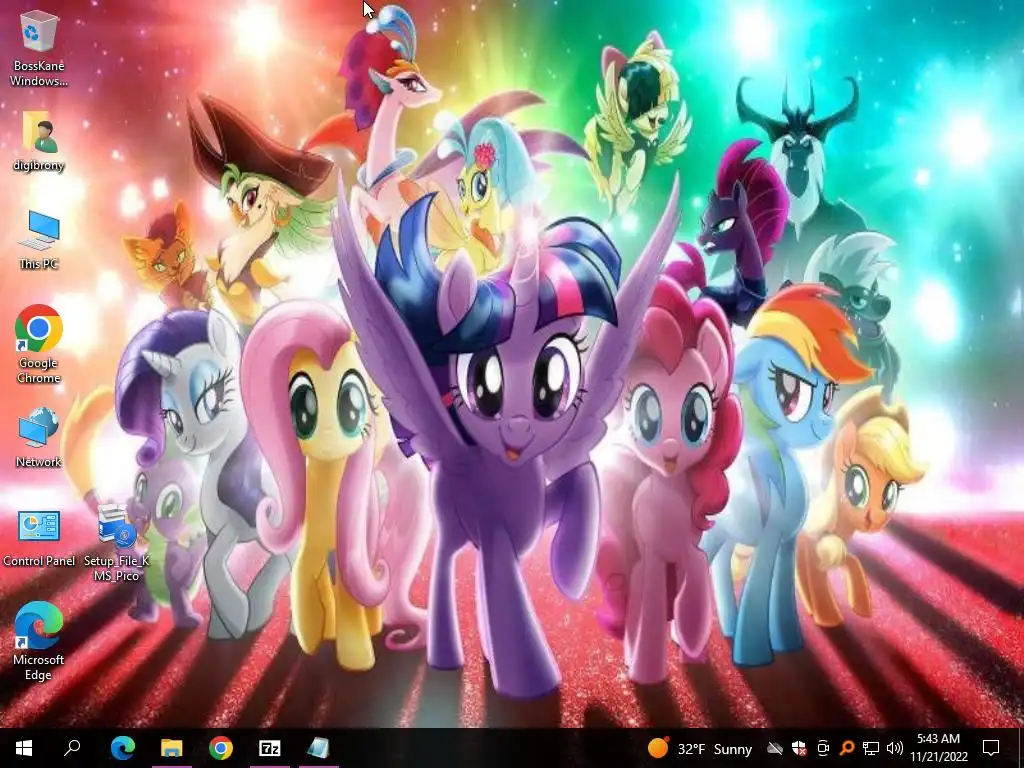Open the network status tray icon
Image resolution: width=1024 pixels, height=768 pixels.
(871, 748)
